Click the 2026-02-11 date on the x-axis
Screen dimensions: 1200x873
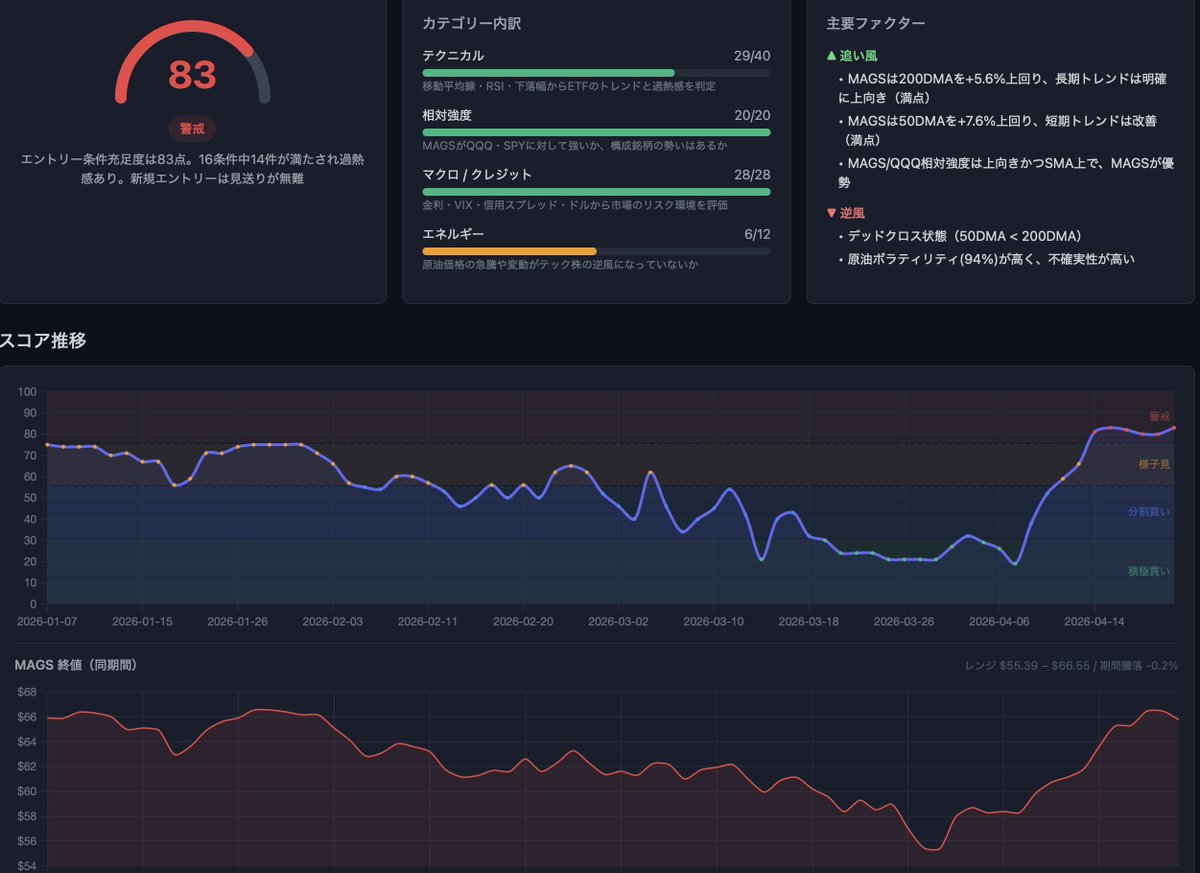click(x=428, y=621)
